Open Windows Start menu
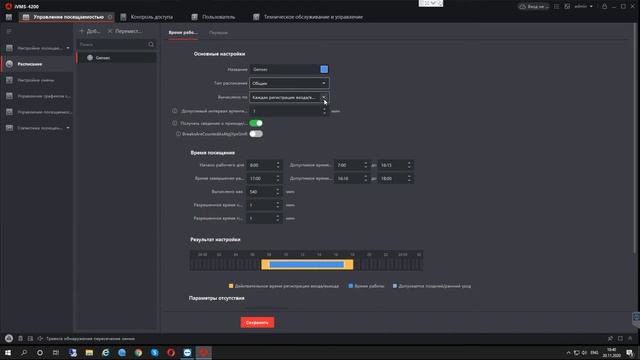Viewport: 640px width, 360px height. tap(8, 353)
